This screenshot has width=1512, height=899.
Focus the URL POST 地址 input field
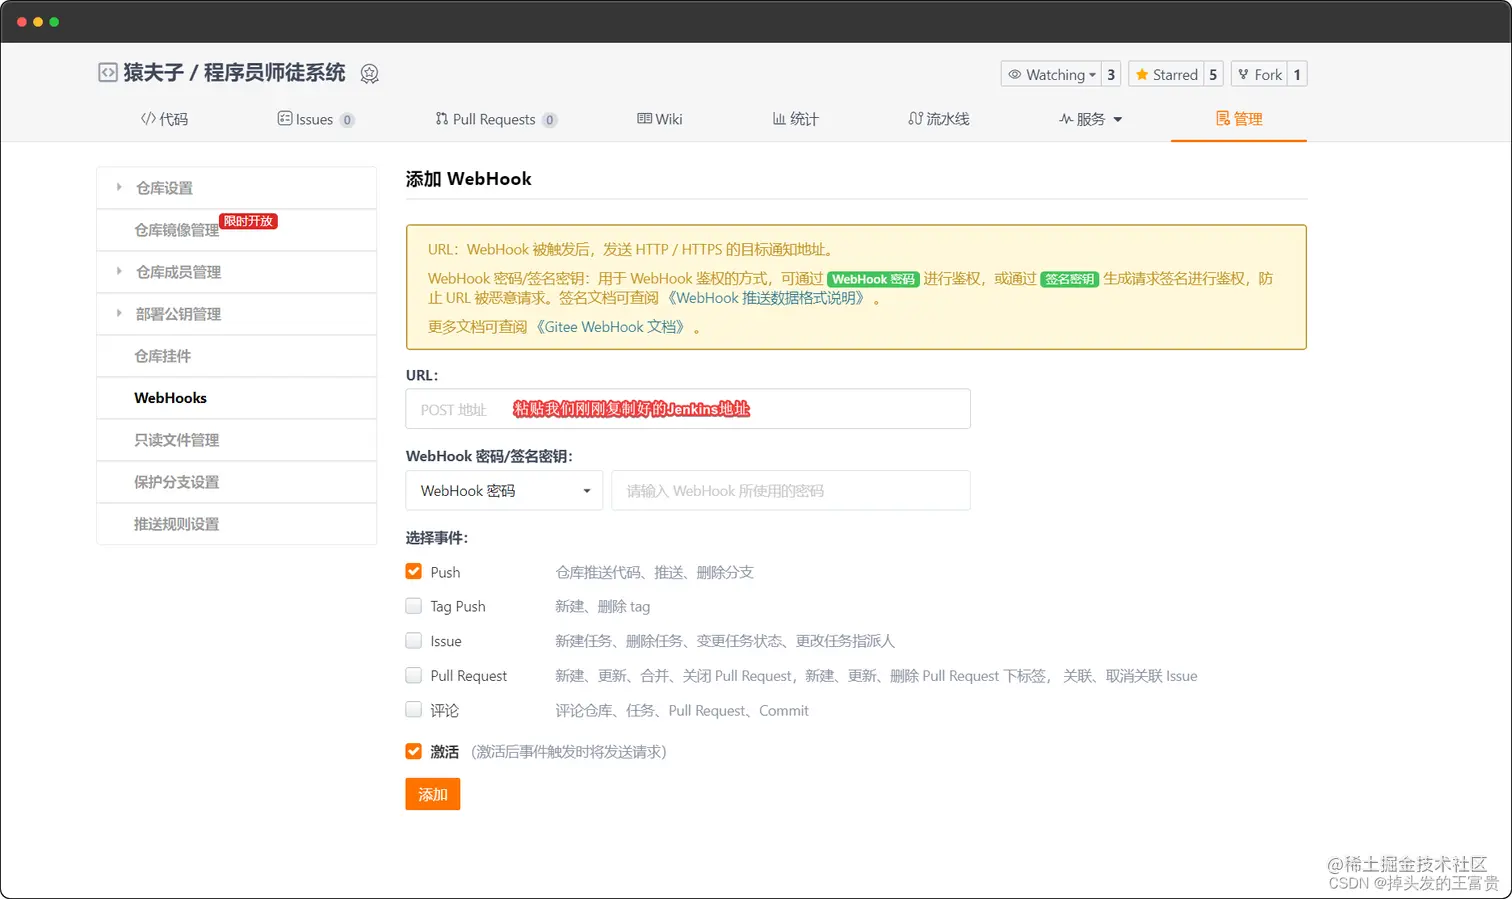click(688, 409)
